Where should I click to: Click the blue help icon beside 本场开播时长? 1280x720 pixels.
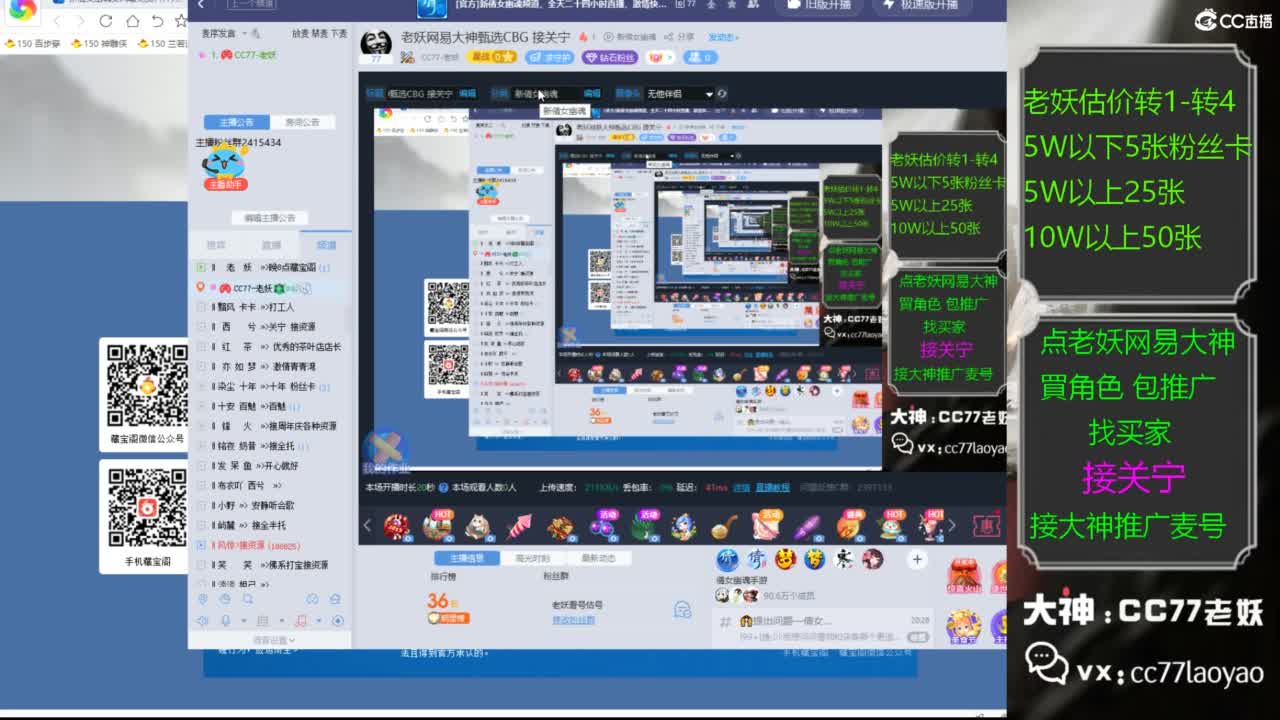(442, 487)
